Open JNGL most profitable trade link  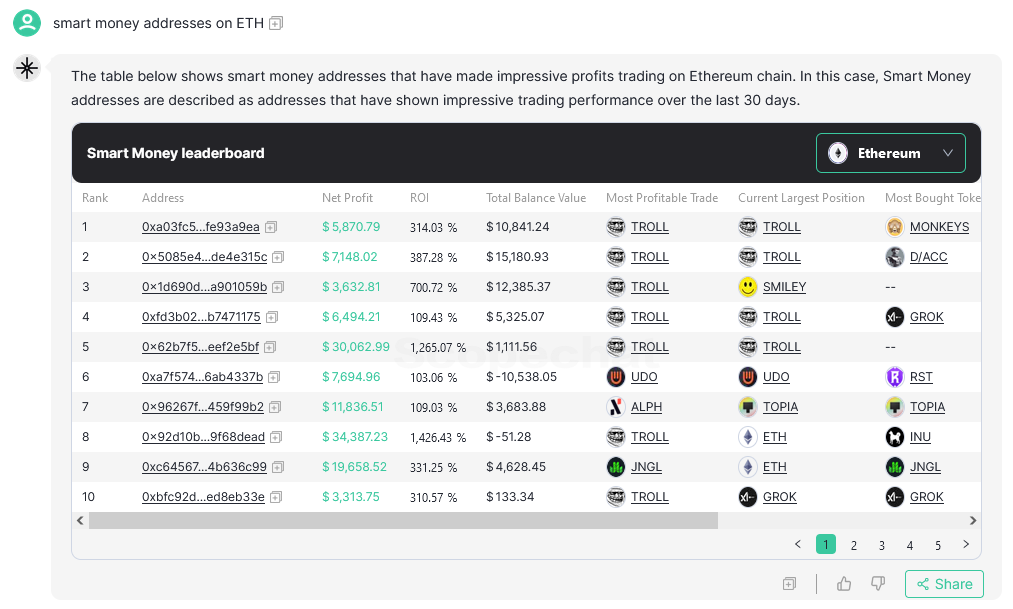(646, 467)
